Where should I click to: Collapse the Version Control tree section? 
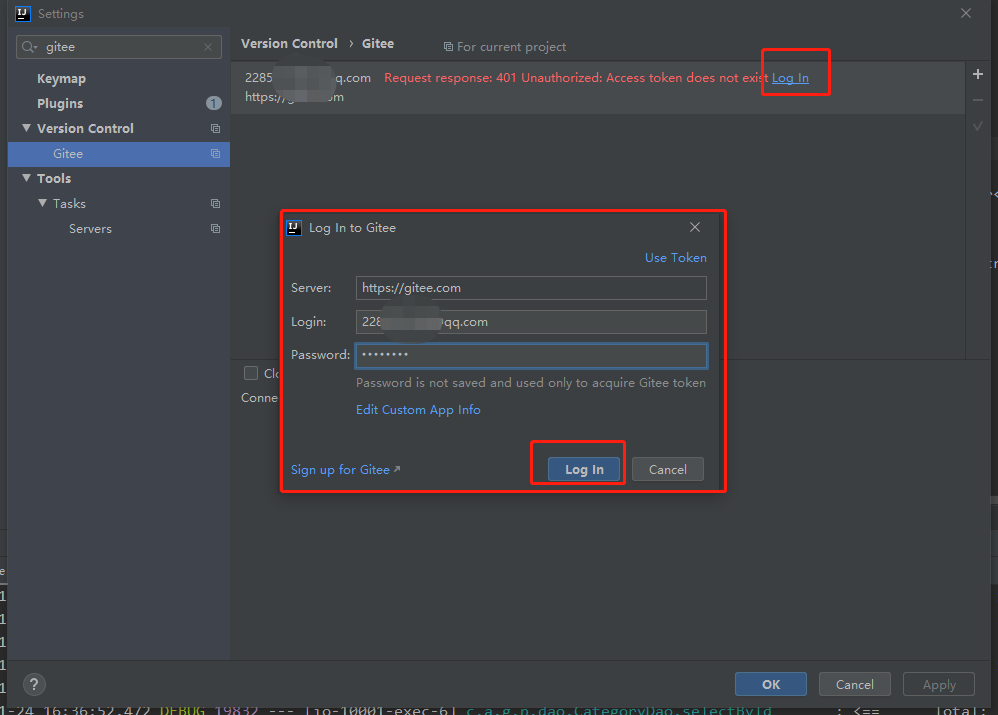click(27, 128)
